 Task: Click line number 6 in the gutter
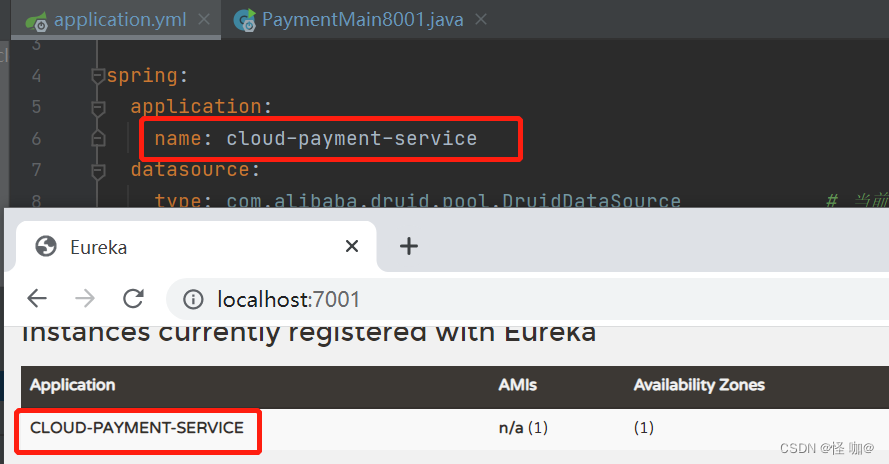click(x=36, y=138)
